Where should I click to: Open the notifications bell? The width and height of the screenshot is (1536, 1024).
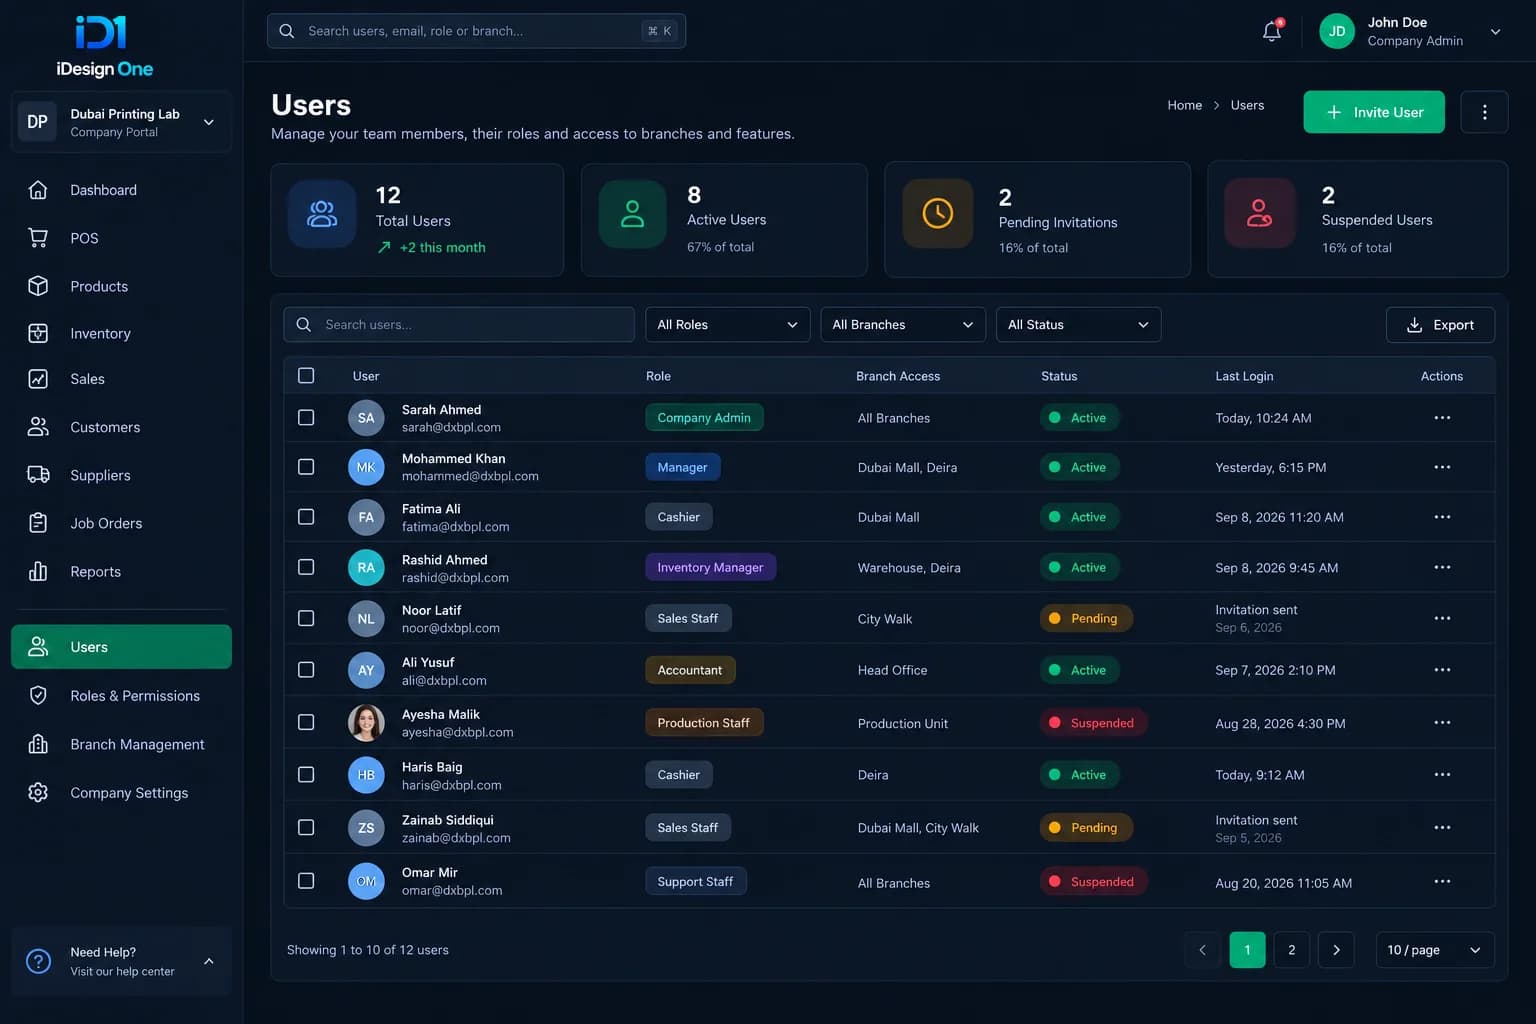1272,31
